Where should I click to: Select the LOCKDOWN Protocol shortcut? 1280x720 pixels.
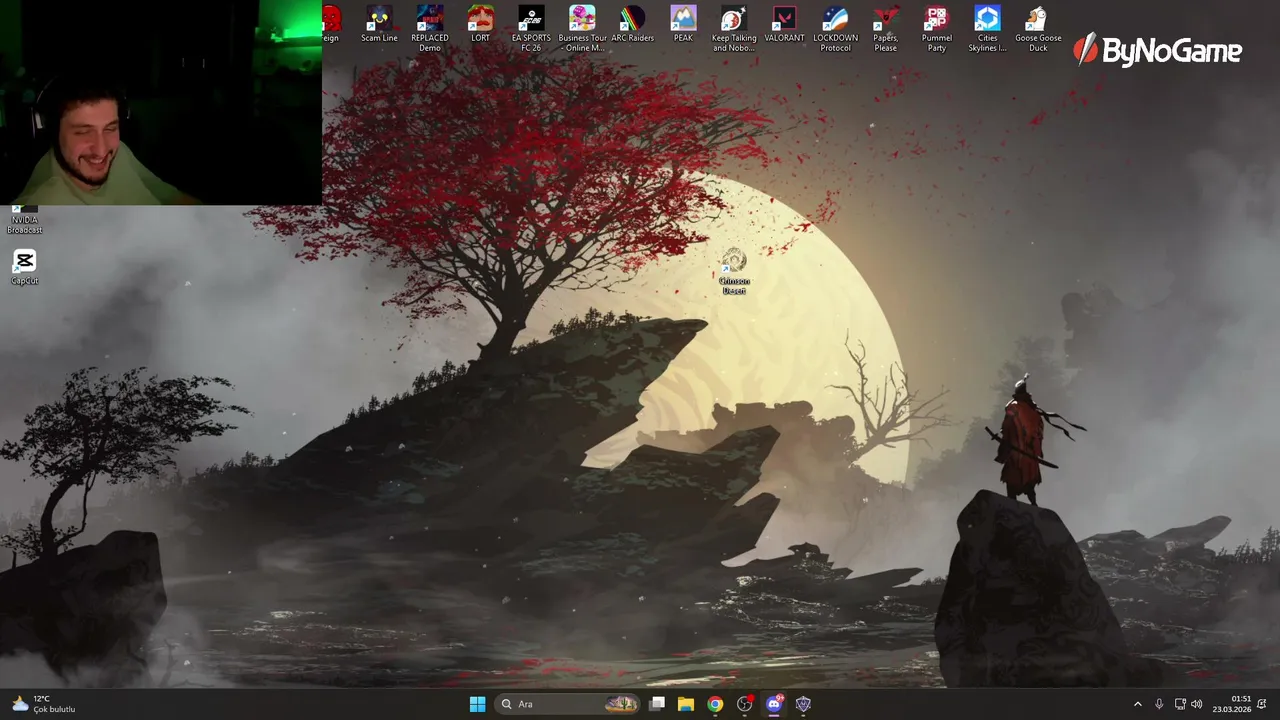pyautogui.click(x=836, y=29)
